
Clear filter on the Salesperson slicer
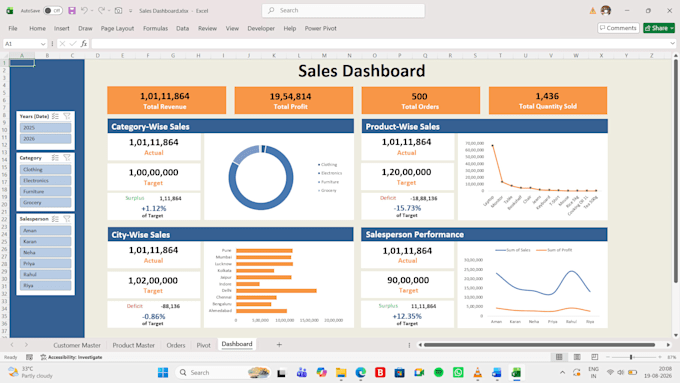(x=67, y=219)
